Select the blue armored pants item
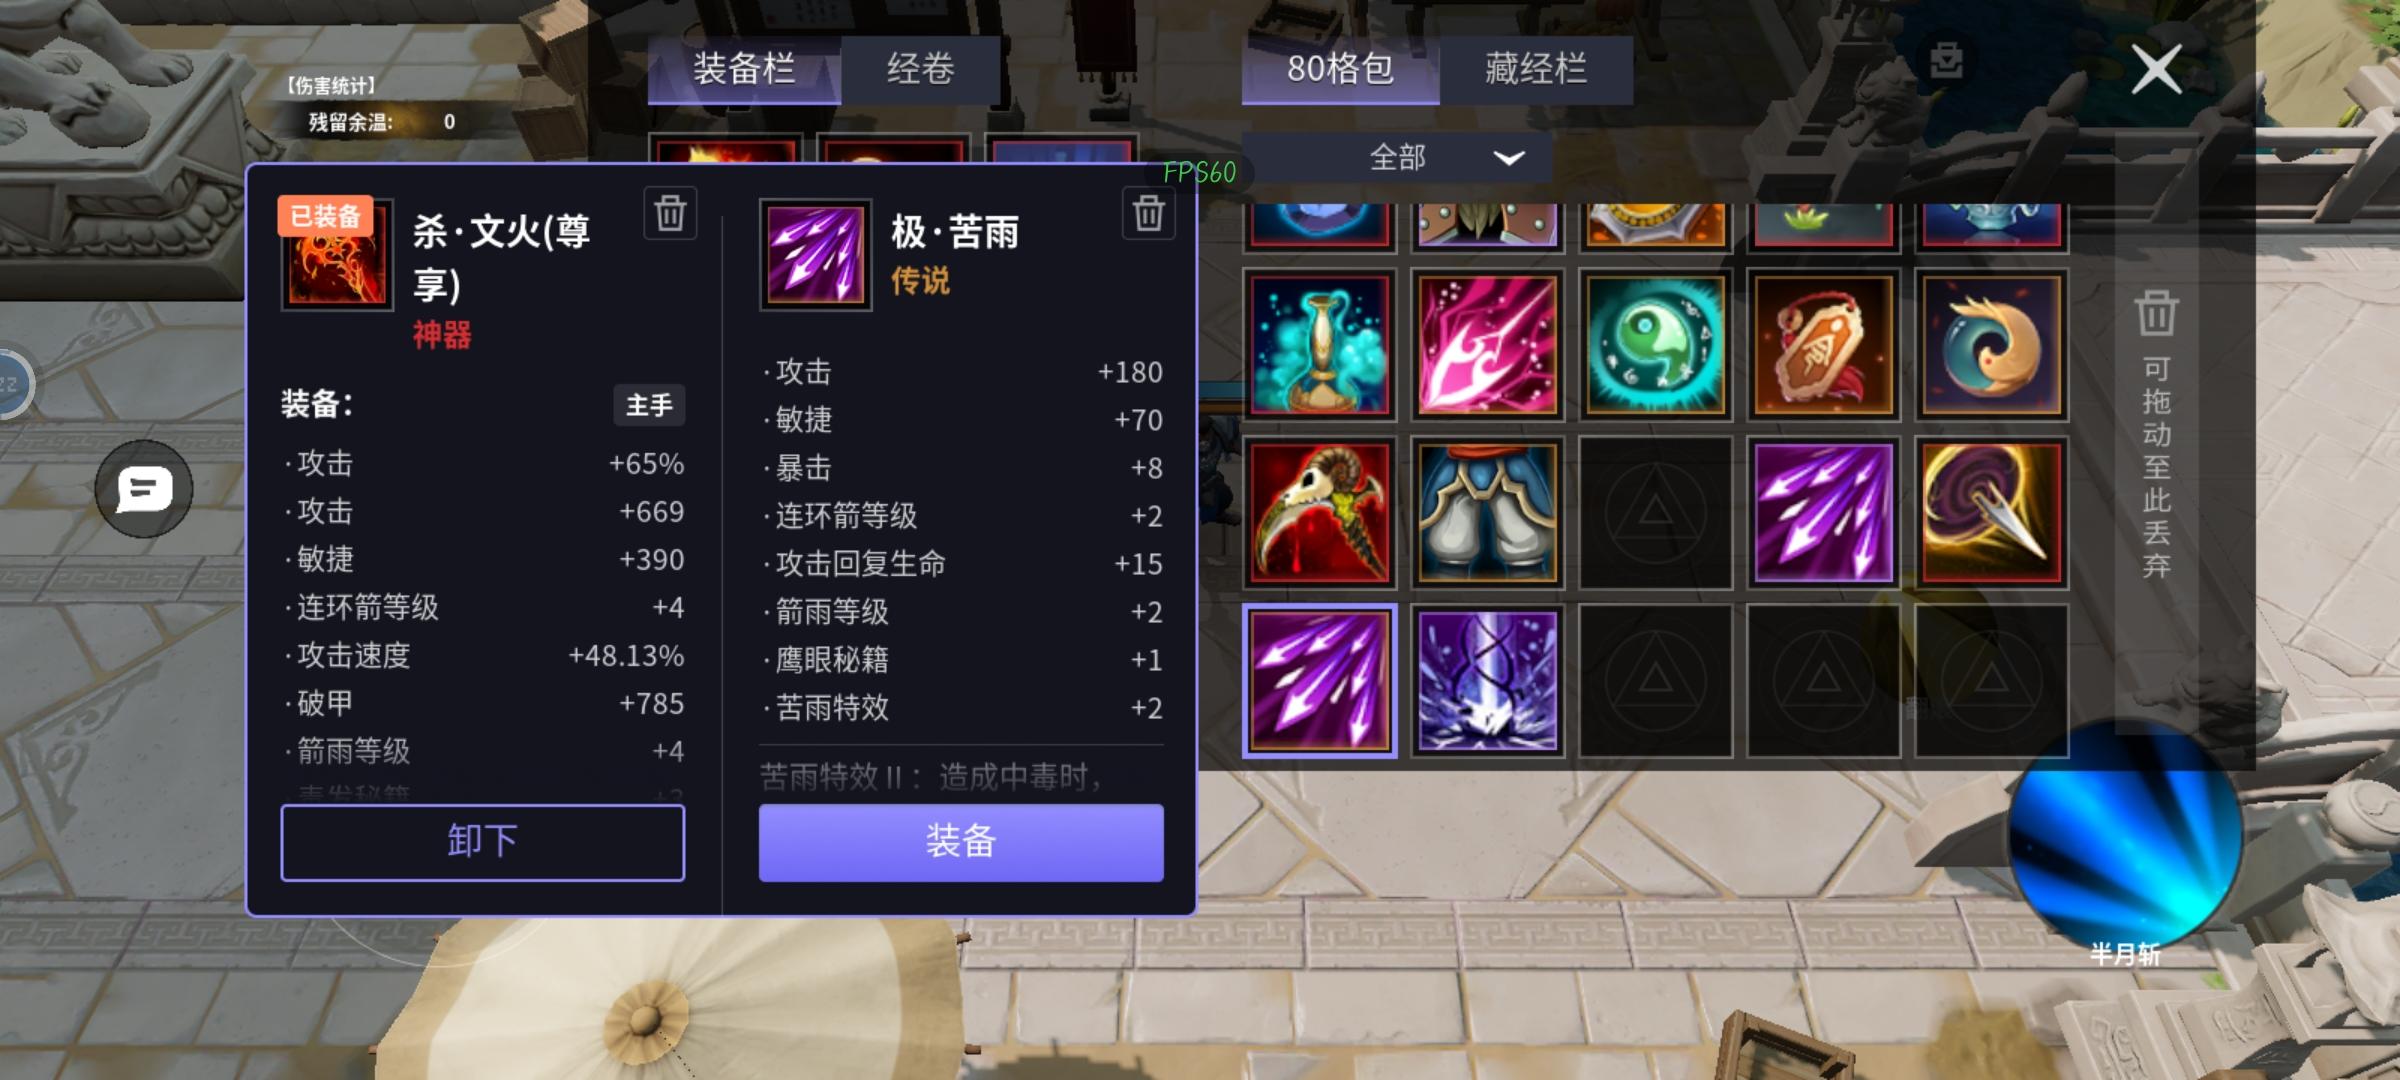The image size is (2400, 1080). click(1487, 513)
